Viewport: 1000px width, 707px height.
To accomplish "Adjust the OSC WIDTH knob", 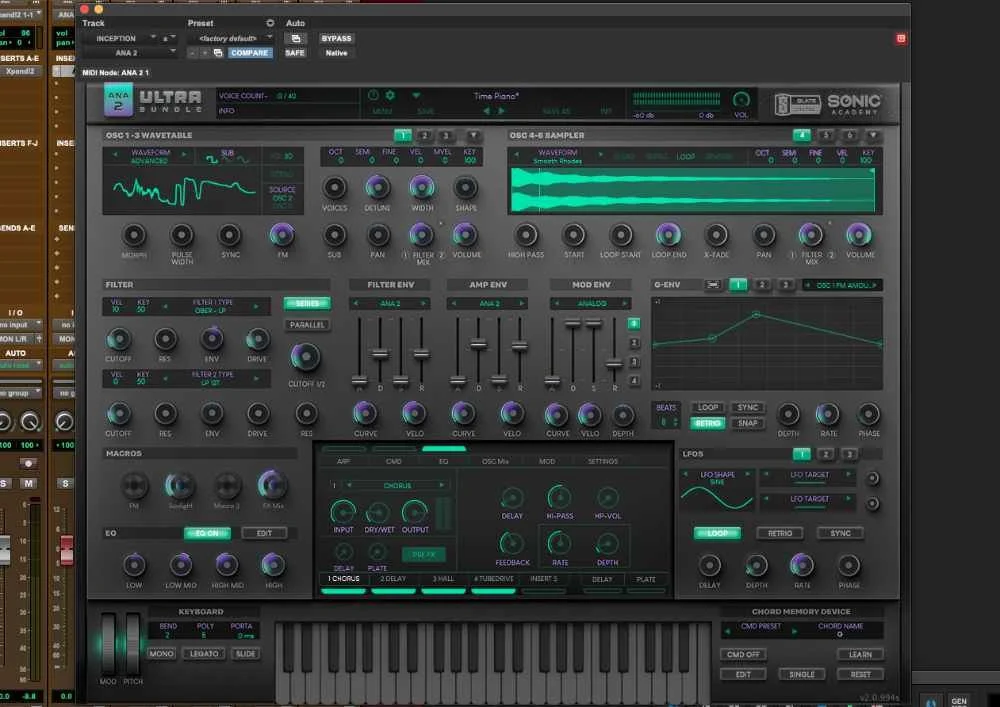I will pyautogui.click(x=422, y=187).
